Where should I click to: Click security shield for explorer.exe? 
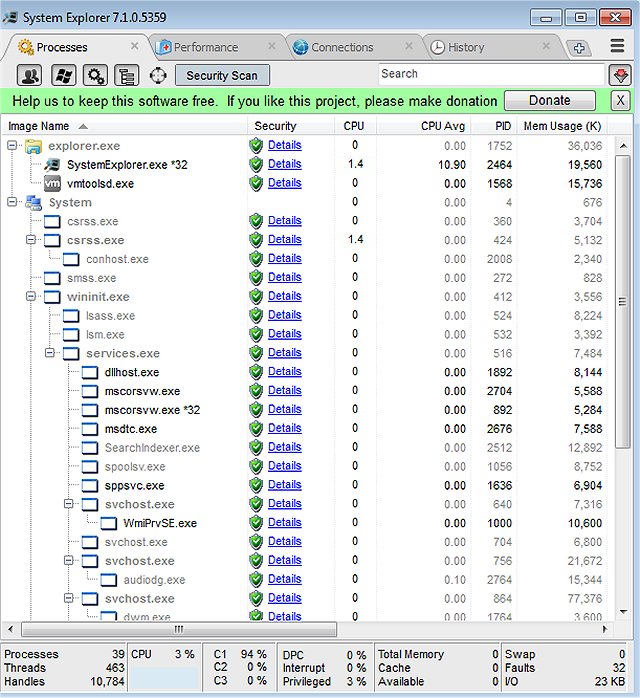[256, 146]
